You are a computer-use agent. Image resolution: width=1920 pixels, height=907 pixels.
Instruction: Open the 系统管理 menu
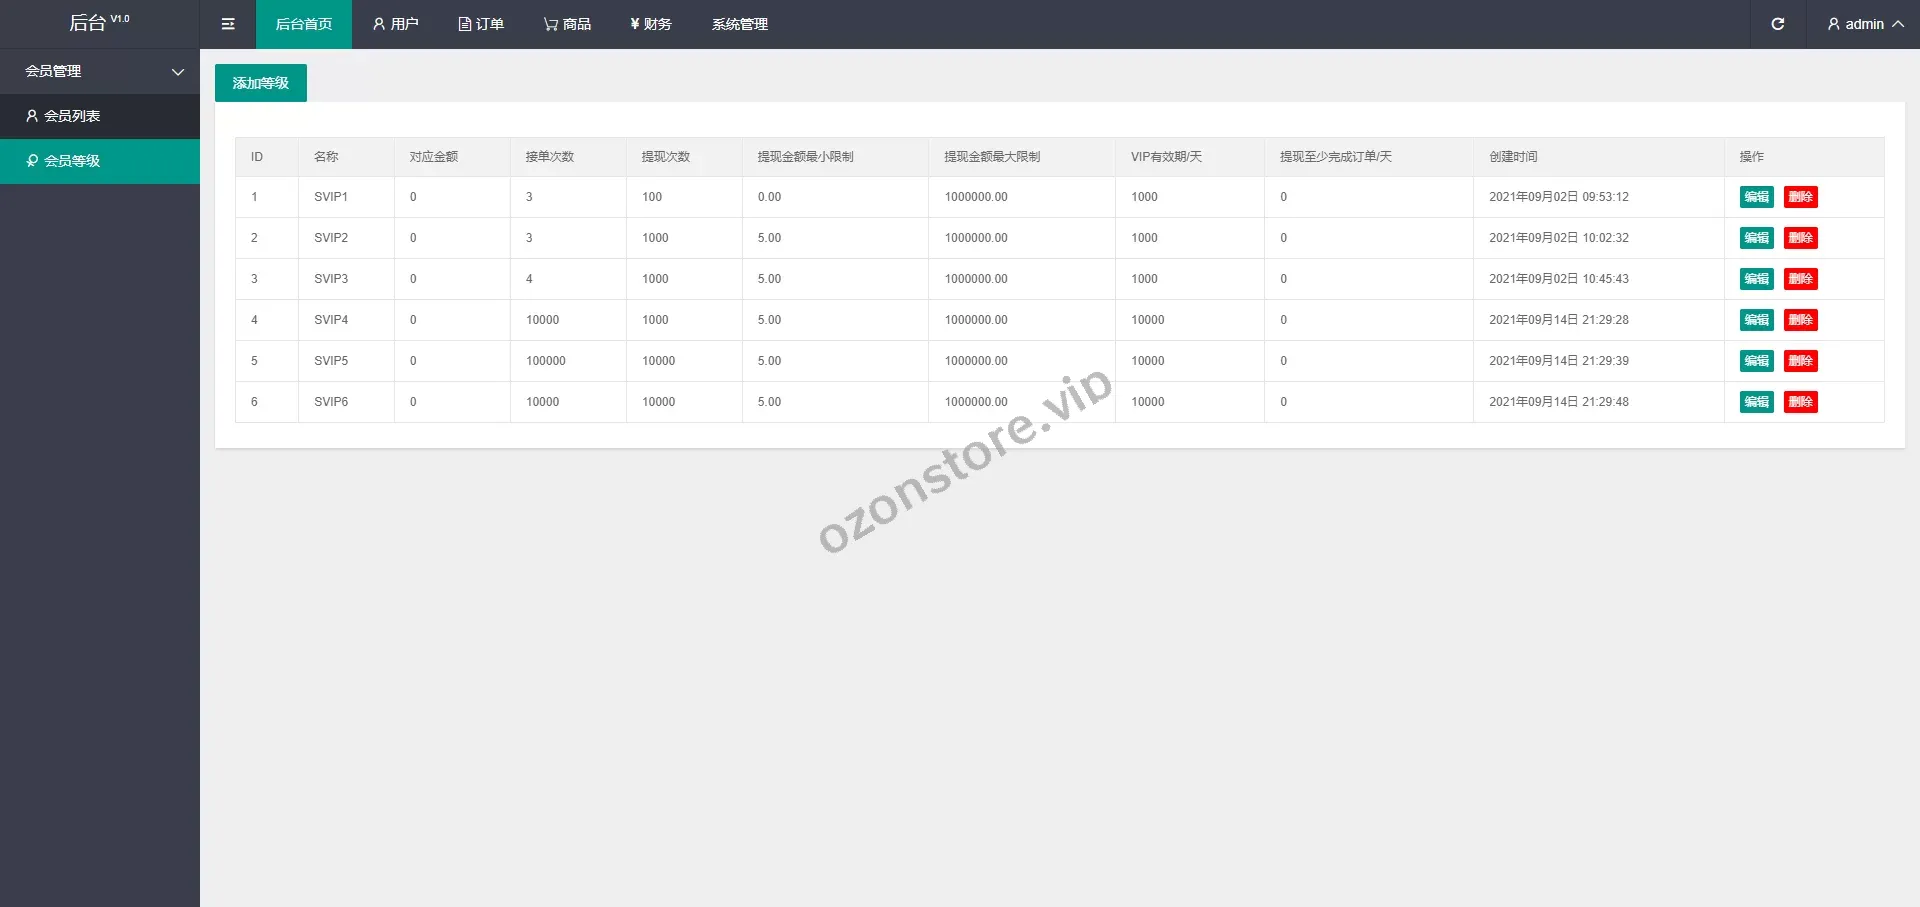coord(740,24)
